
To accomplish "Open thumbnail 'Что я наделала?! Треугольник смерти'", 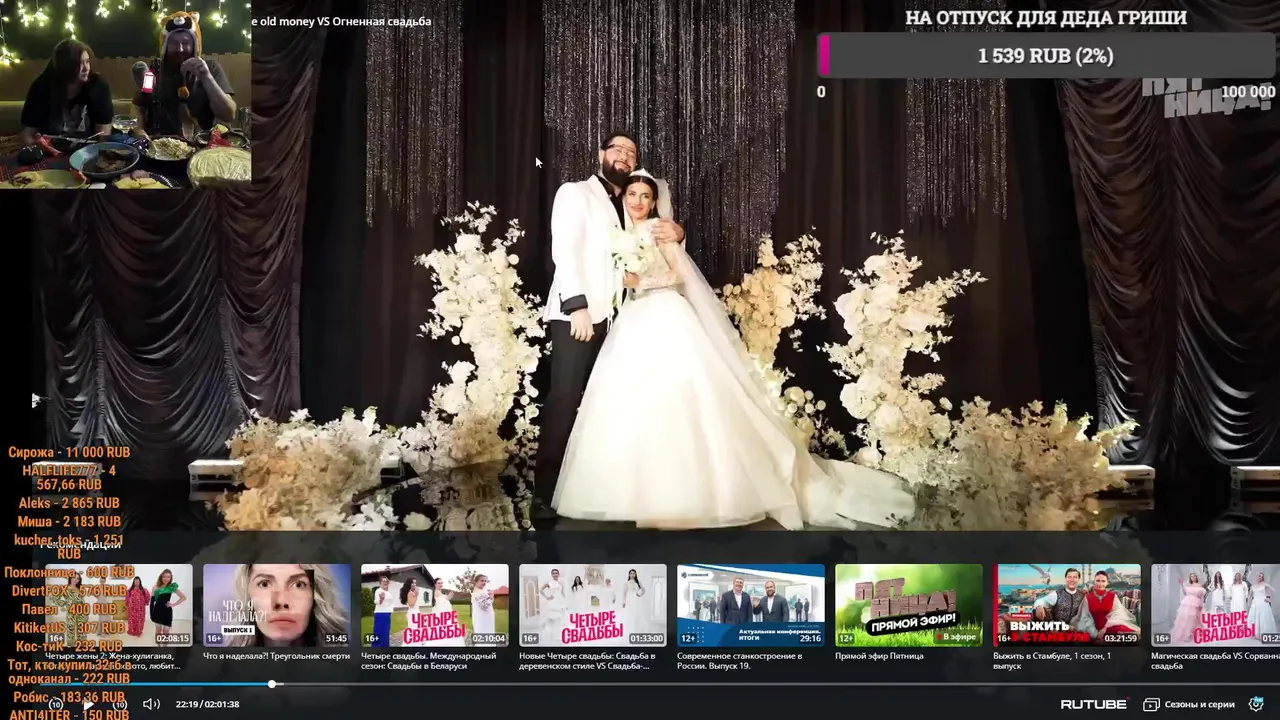I will click(277, 605).
